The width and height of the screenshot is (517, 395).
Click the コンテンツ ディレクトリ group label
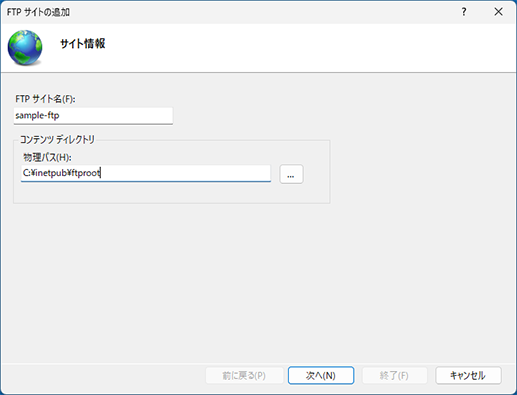pos(57,139)
